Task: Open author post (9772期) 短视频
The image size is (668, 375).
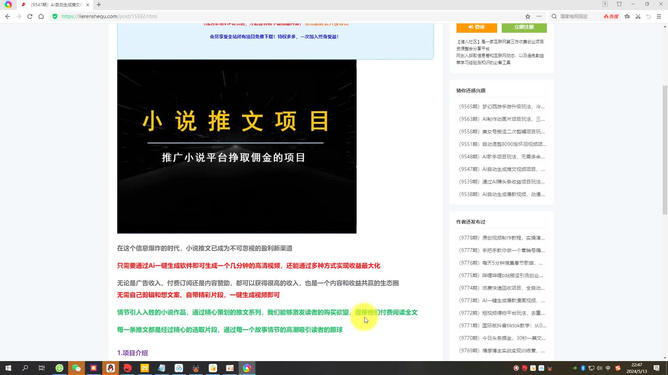Action: [x=501, y=313]
